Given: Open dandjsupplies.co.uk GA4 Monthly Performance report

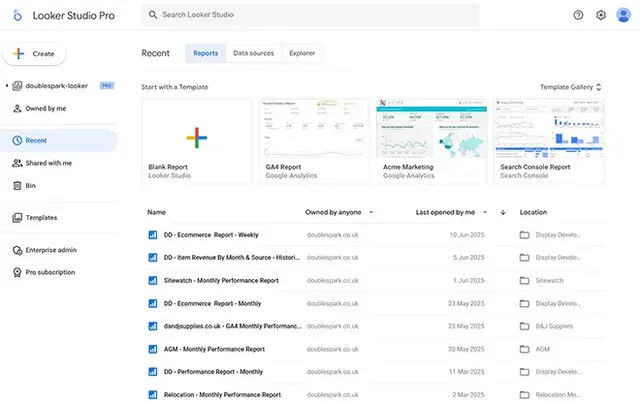Looking at the screenshot, I should pyautogui.click(x=233, y=326).
